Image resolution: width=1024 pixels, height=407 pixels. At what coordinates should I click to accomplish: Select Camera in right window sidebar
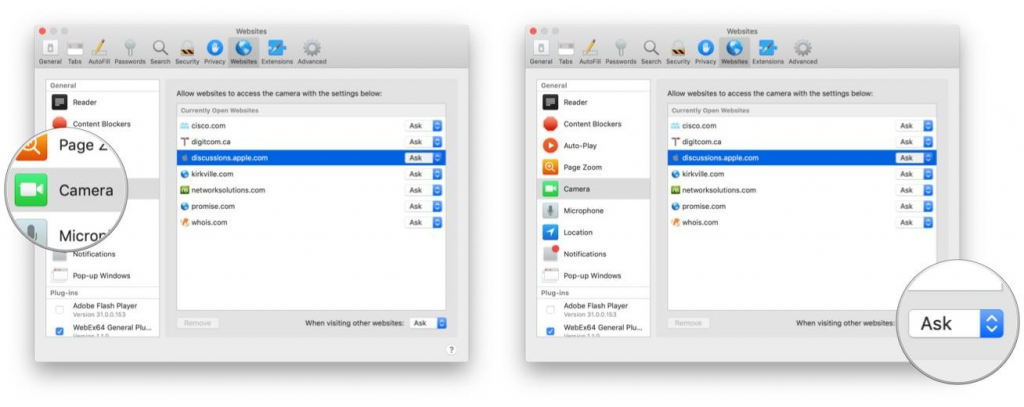coord(593,189)
